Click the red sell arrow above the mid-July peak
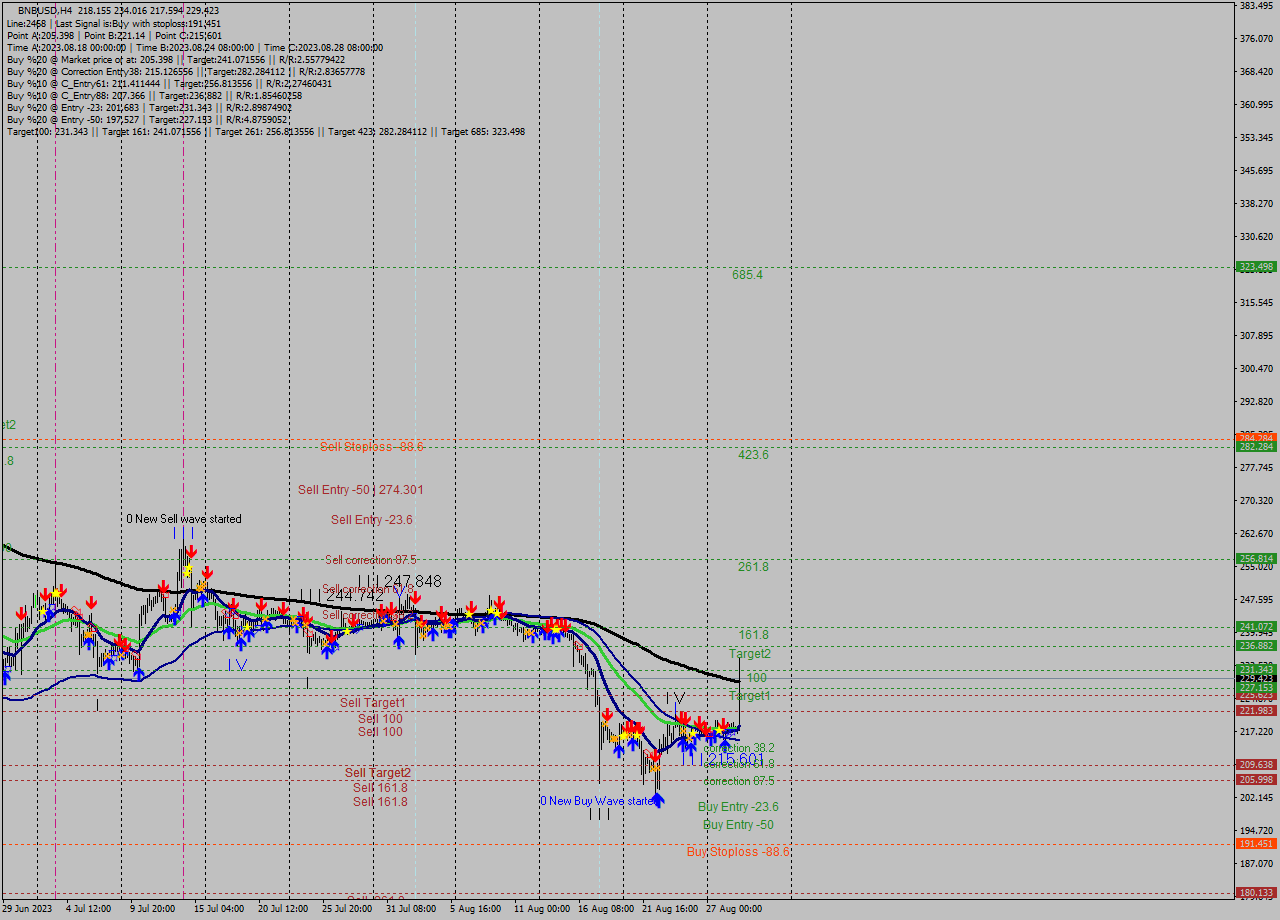The height and width of the screenshot is (920, 1280). 192,551
